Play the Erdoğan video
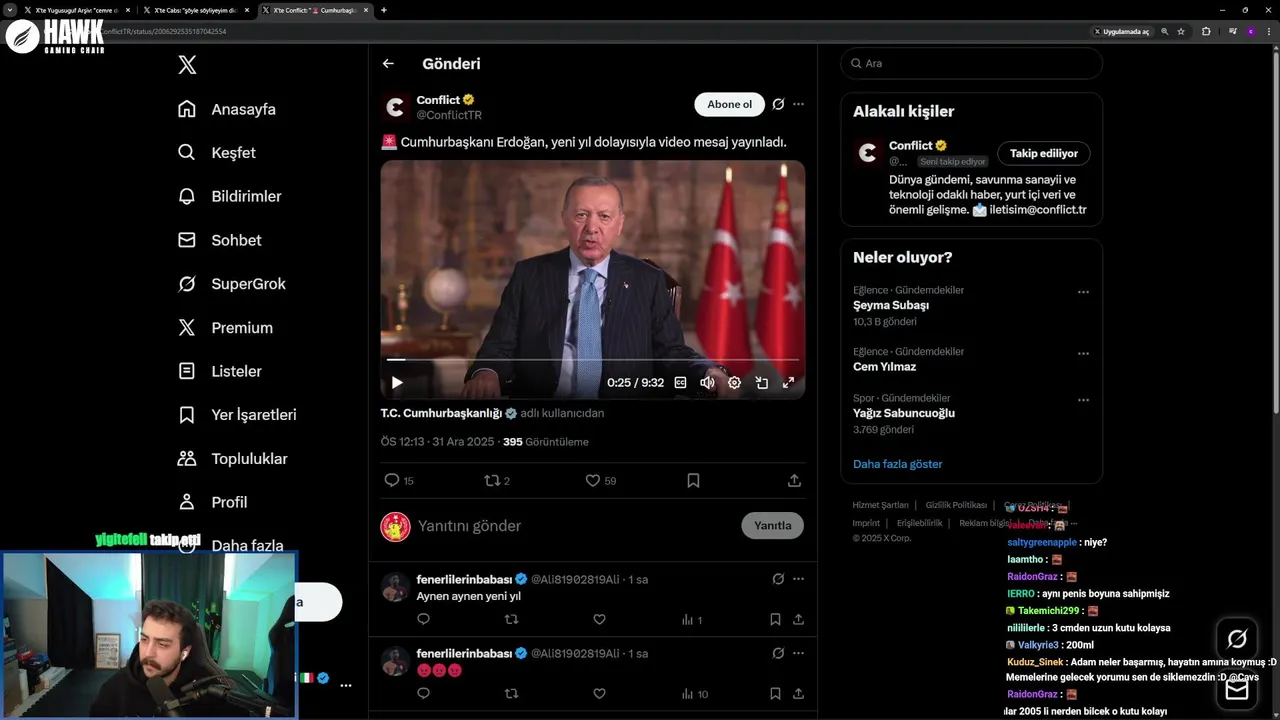The height and width of the screenshot is (720, 1280). [397, 382]
